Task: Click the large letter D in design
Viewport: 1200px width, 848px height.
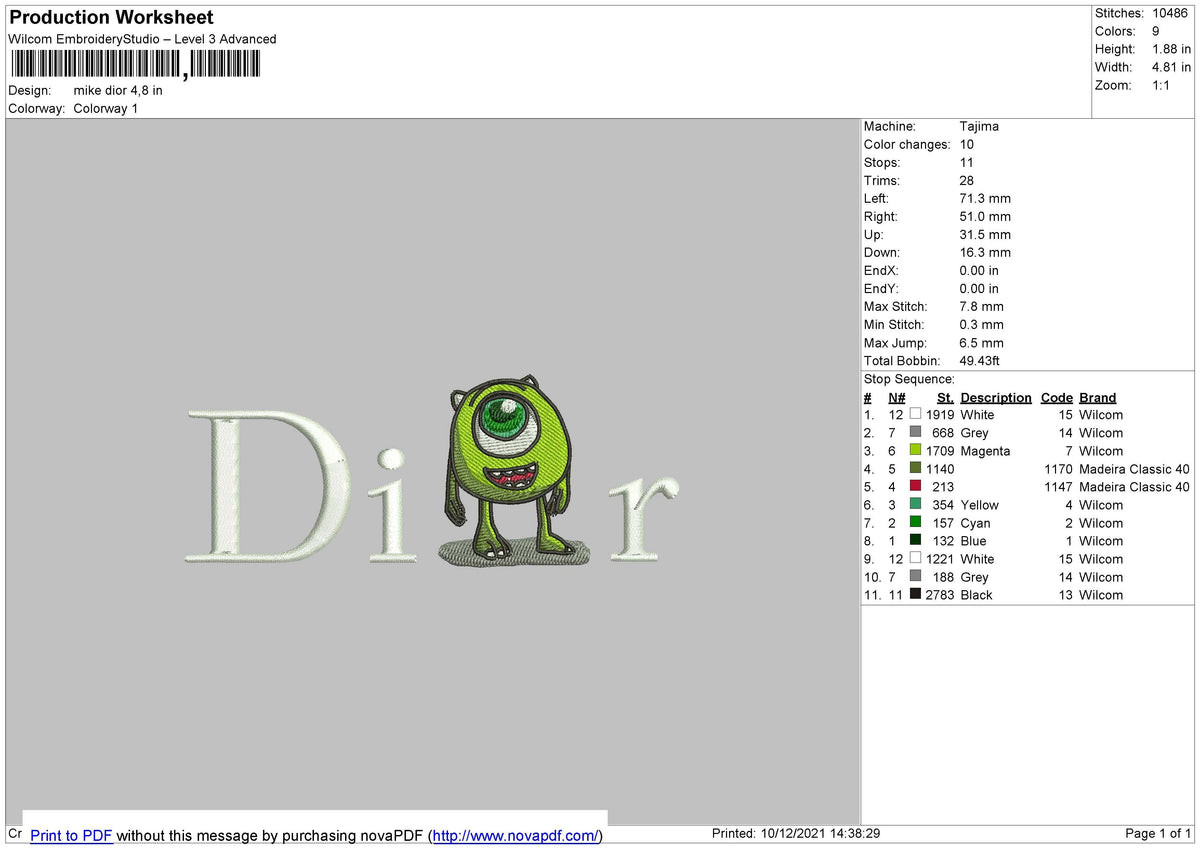Action: click(267, 484)
